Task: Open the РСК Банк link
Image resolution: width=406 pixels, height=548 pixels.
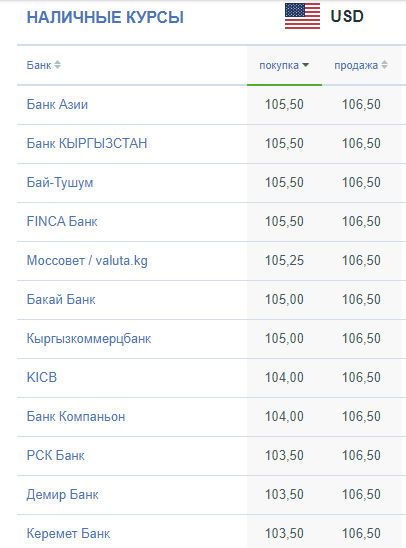Action: click(56, 456)
